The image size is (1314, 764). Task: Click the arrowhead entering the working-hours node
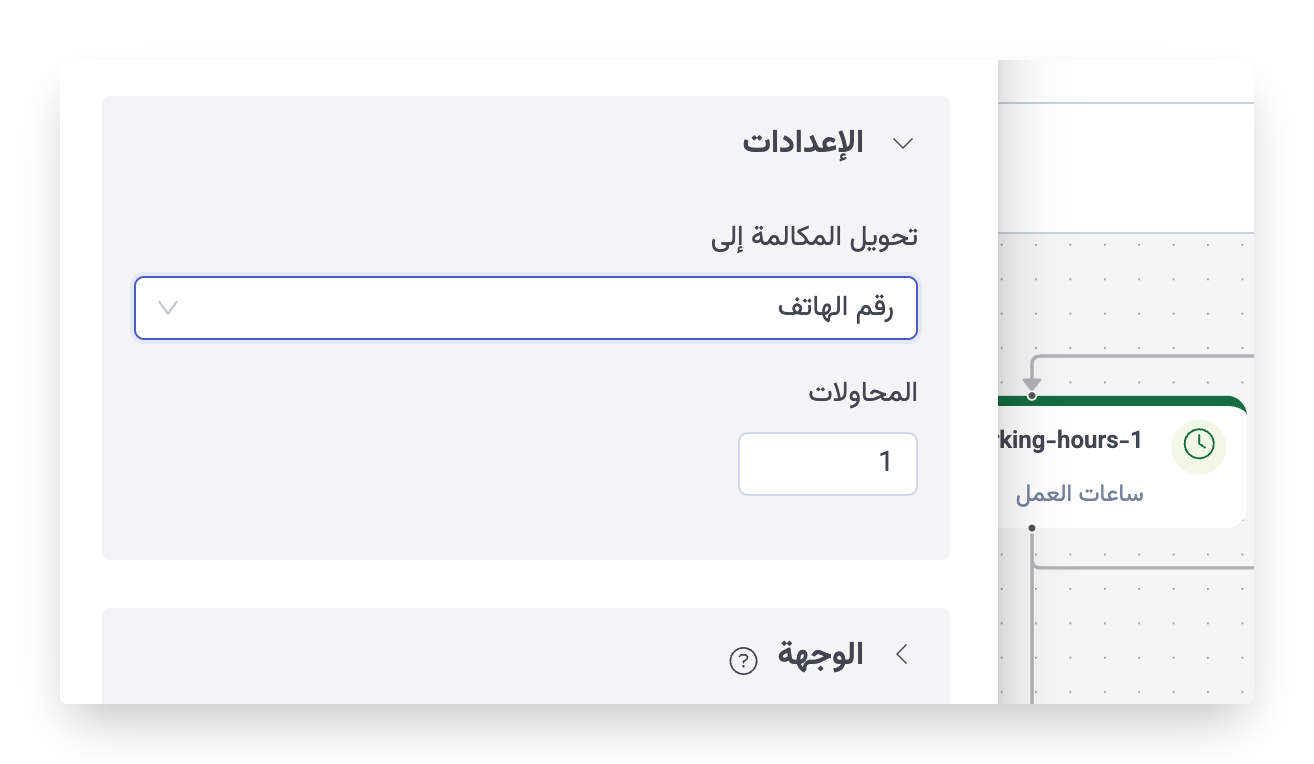coord(1032,384)
